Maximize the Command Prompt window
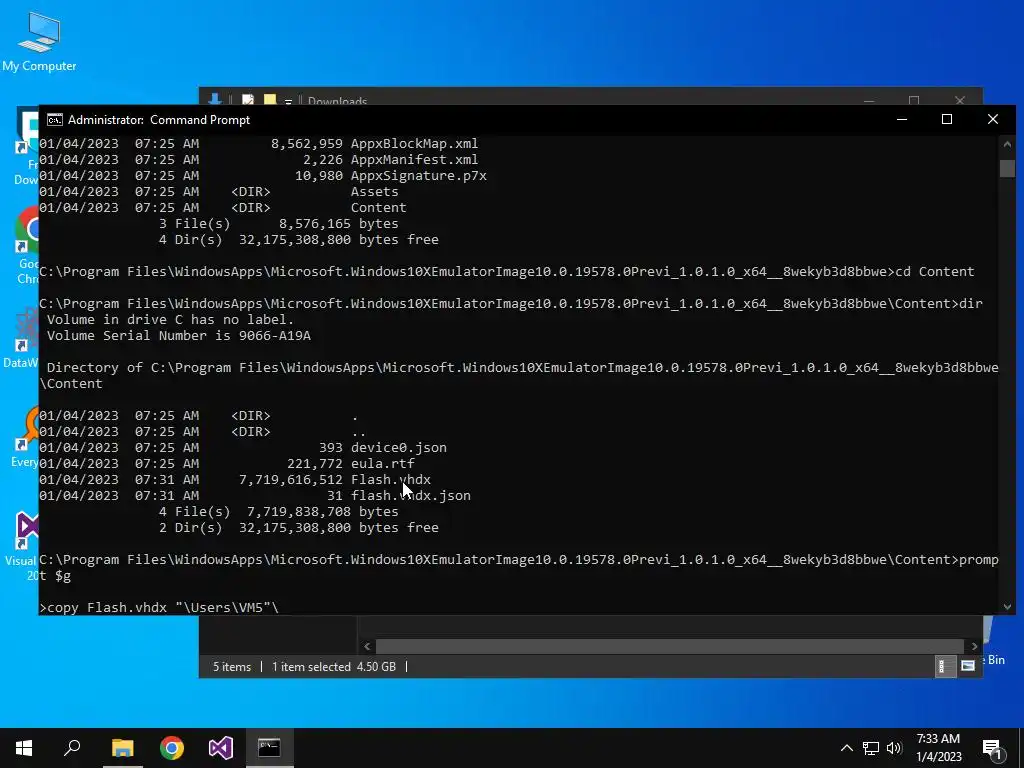 point(947,120)
